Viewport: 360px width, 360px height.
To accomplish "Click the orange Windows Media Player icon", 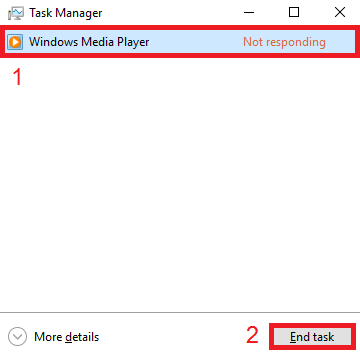I will [15, 42].
